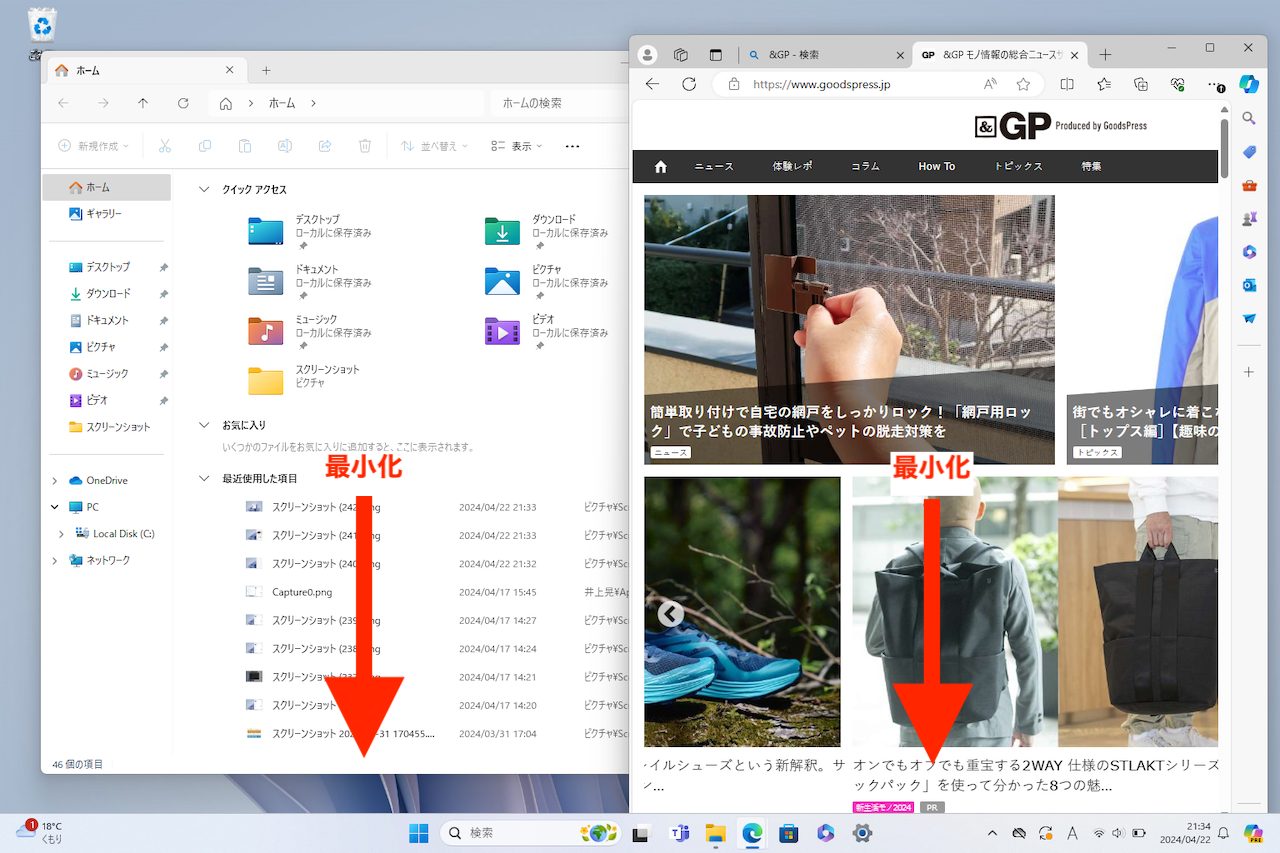Open Edge sidebar Tools briefcase icon
This screenshot has height=853, width=1280.
click(x=1249, y=185)
